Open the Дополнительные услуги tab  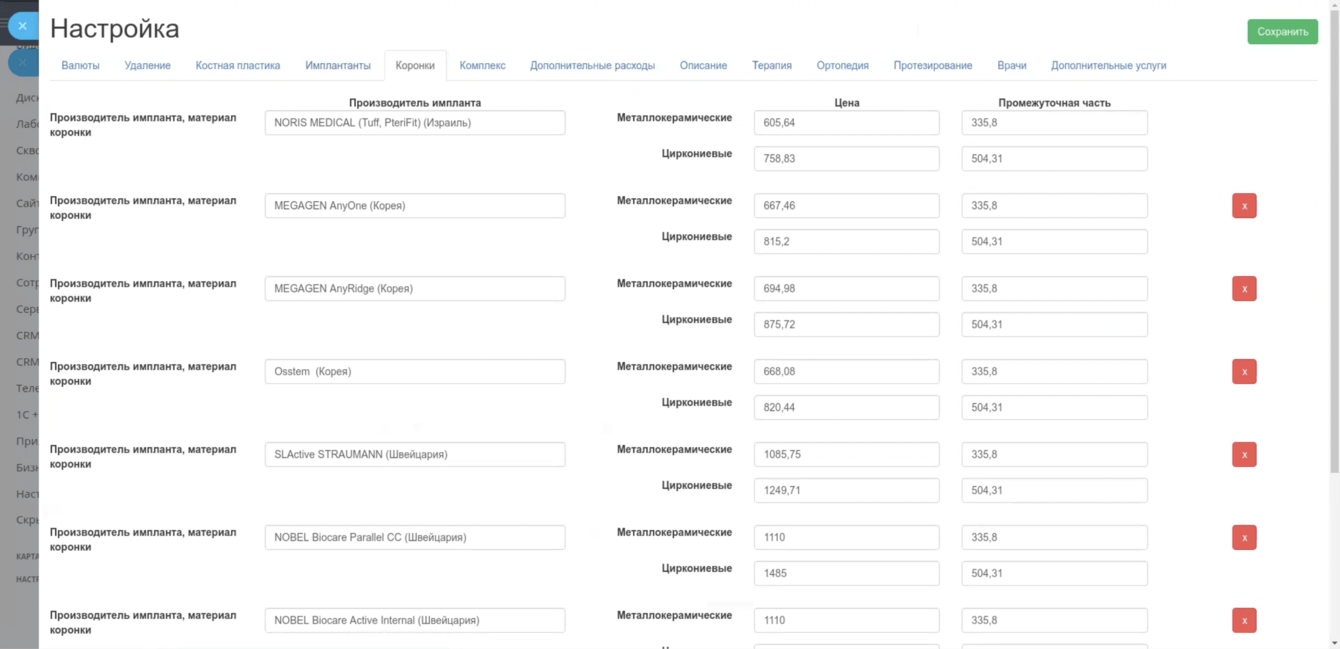click(1108, 66)
